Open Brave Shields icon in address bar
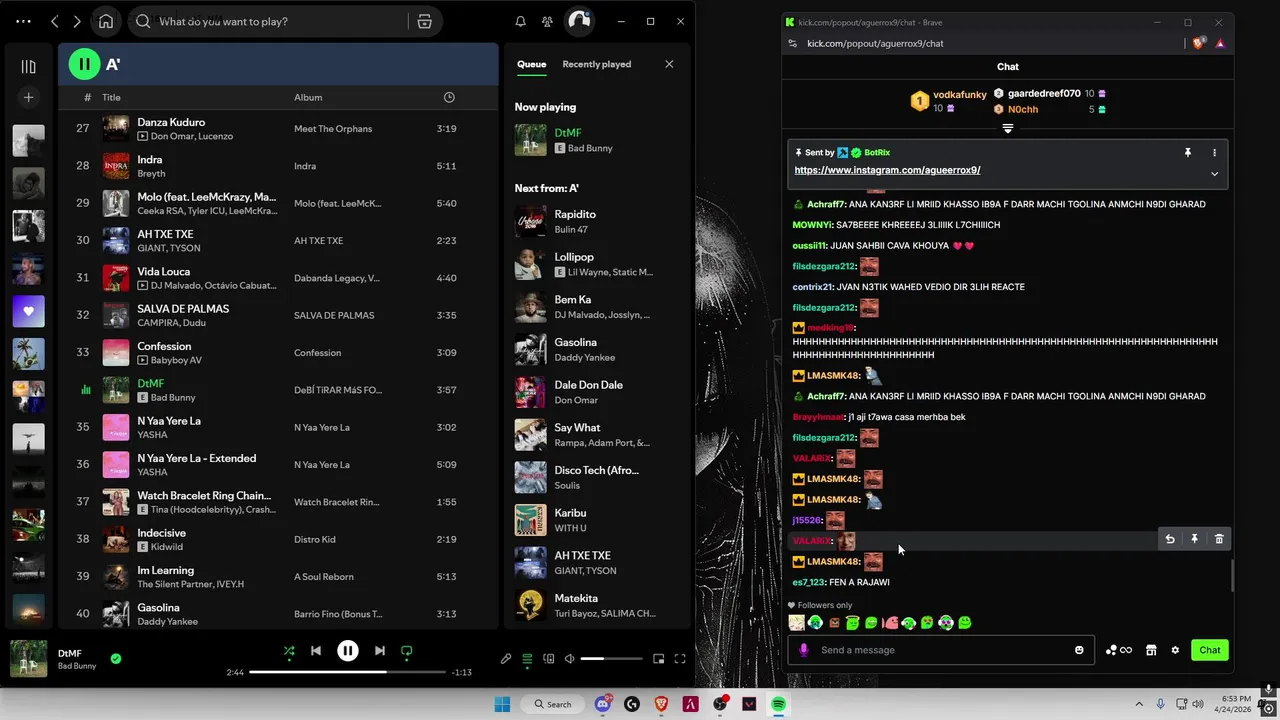The height and width of the screenshot is (720, 1280). tap(1200, 43)
